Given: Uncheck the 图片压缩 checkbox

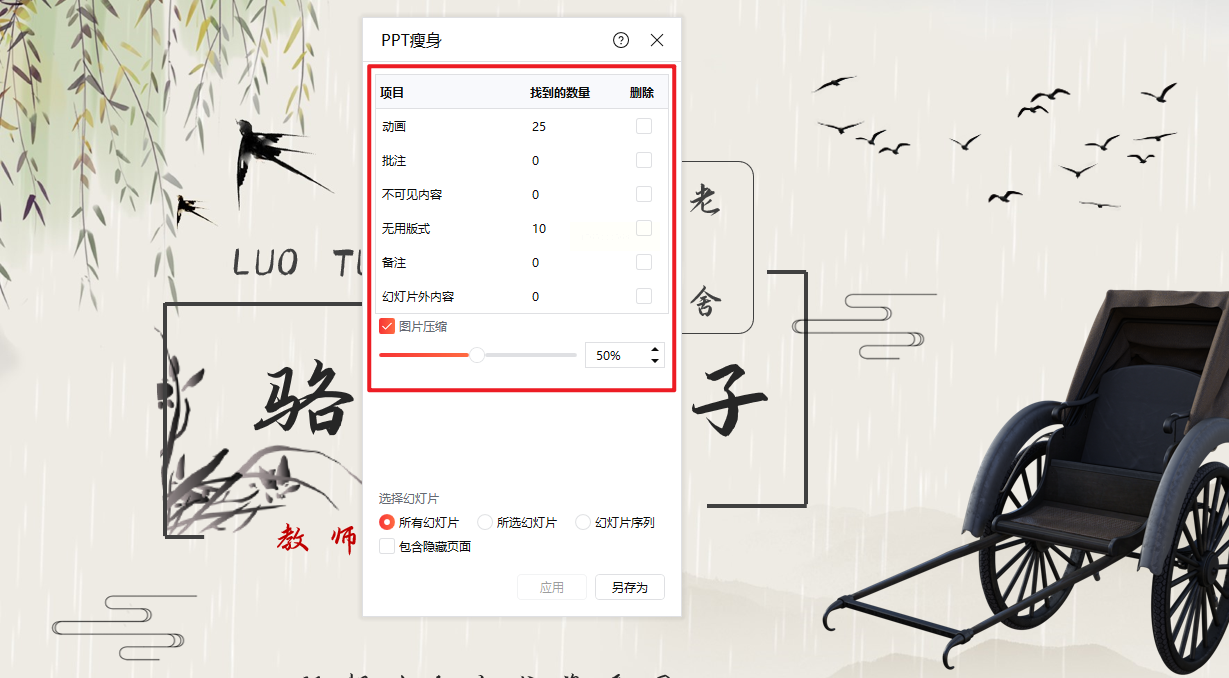Looking at the screenshot, I should [x=387, y=326].
